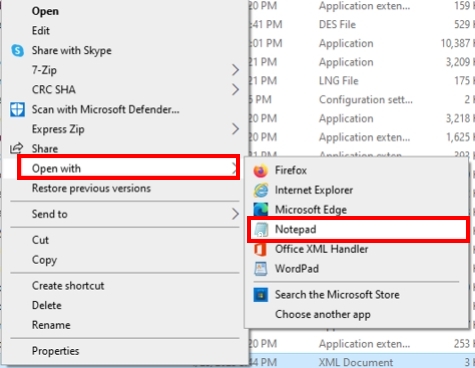Click the WordPad icon
The image size is (475, 368).
(260, 269)
